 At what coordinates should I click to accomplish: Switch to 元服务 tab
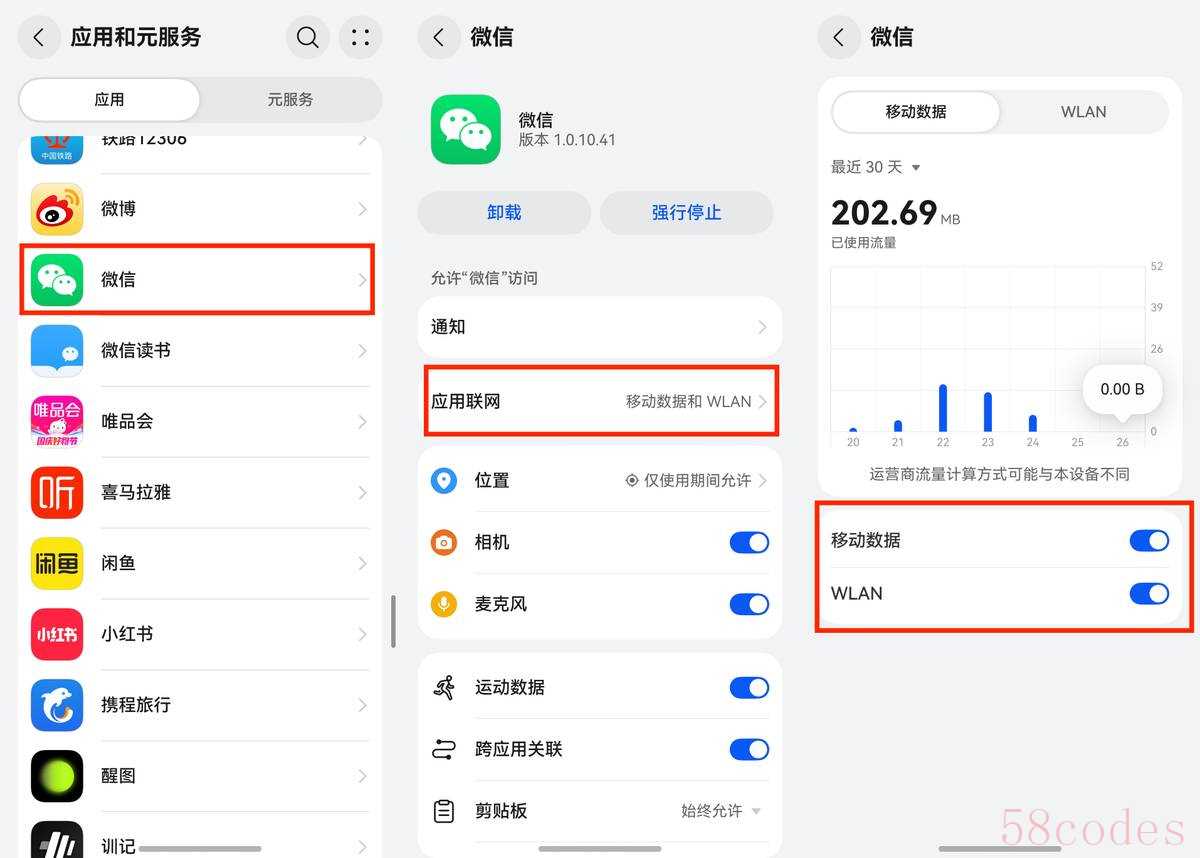(290, 100)
